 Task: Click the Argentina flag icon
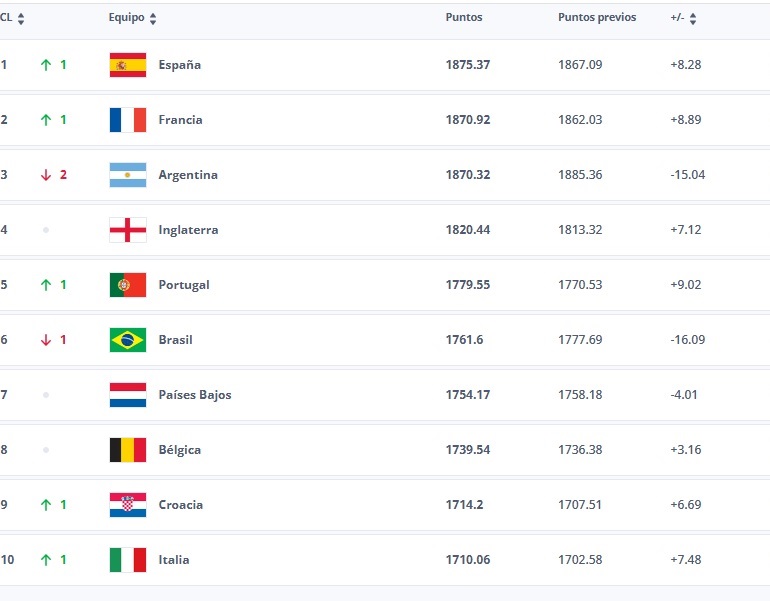click(127, 175)
